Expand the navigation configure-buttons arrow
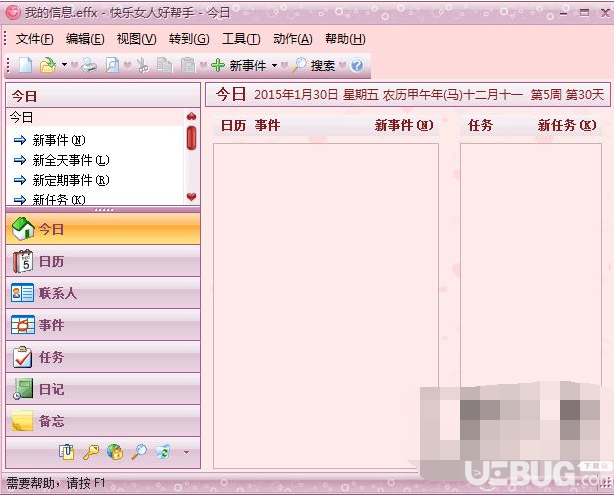The width and height of the screenshot is (614, 495). tap(186, 452)
